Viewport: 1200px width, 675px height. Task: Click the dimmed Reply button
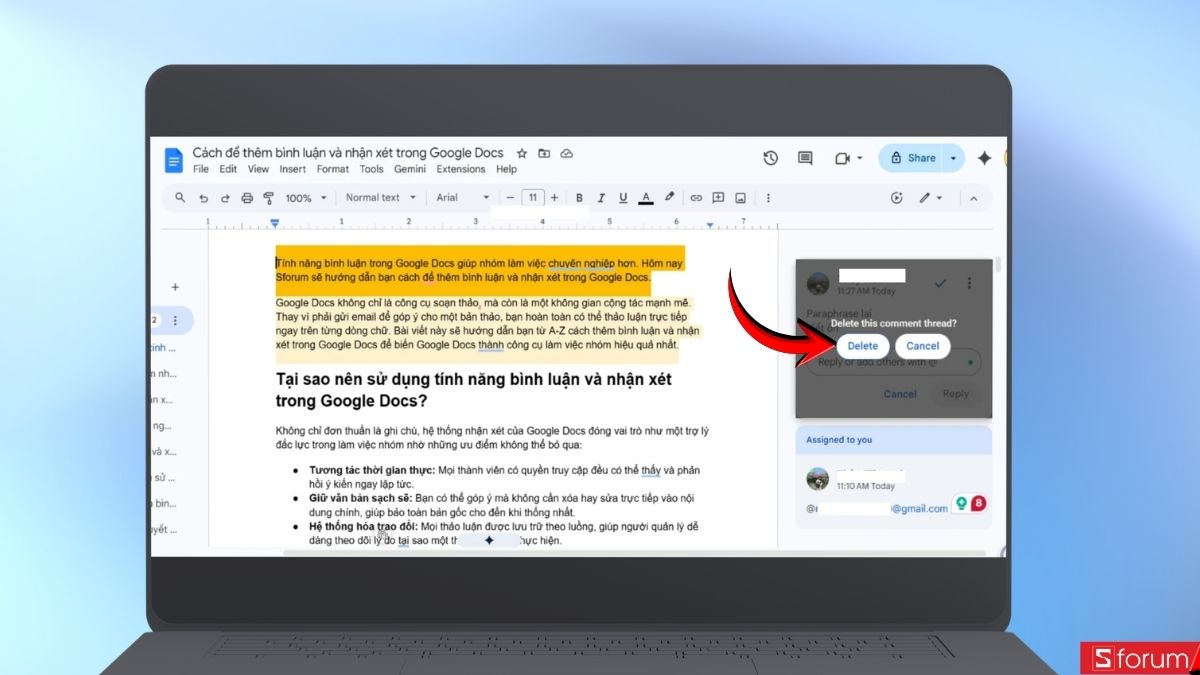pyautogui.click(x=956, y=394)
